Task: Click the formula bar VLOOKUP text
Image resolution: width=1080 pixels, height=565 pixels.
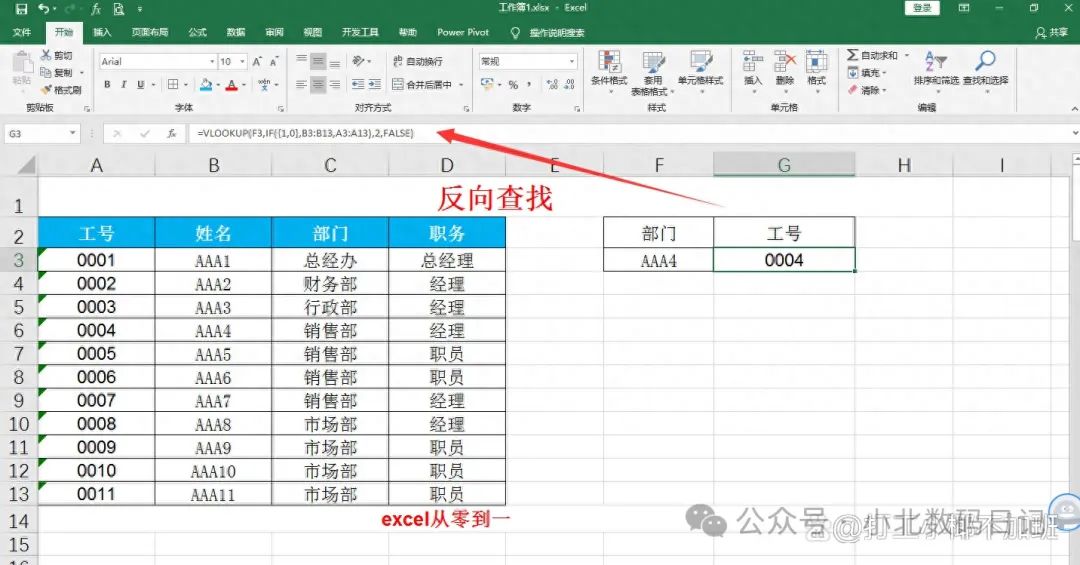Action: coord(306,133)
